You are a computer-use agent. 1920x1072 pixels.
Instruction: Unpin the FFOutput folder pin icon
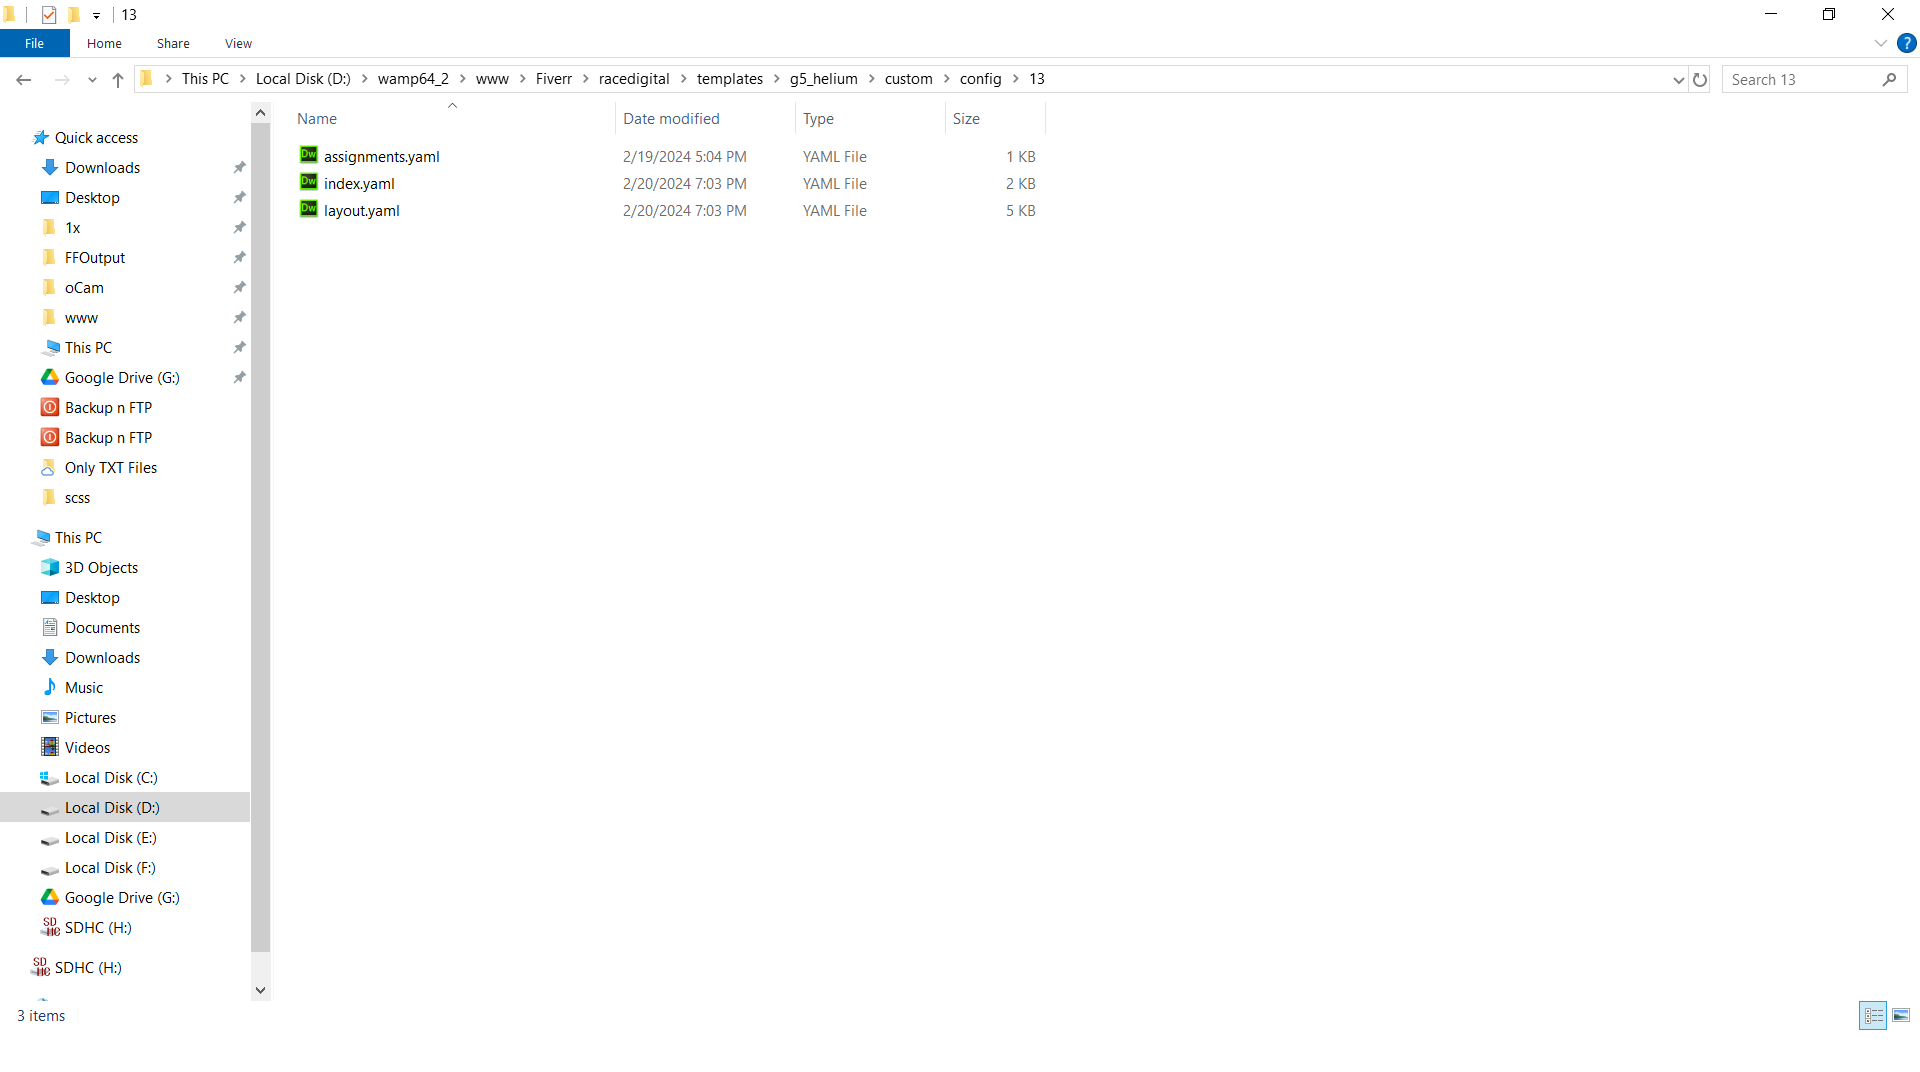[239, 257]
